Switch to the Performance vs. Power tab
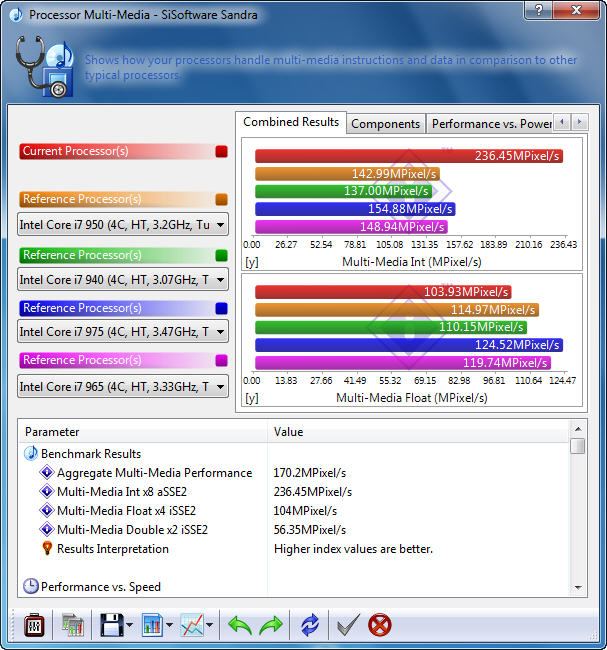Screen dimensions: 607x650 pos(490,124)
